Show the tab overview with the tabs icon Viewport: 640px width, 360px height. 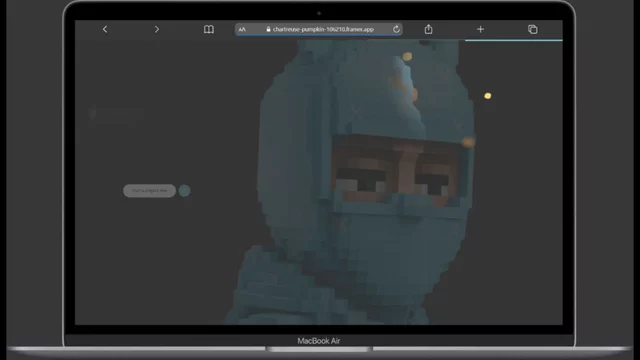(x=532, y=29)
